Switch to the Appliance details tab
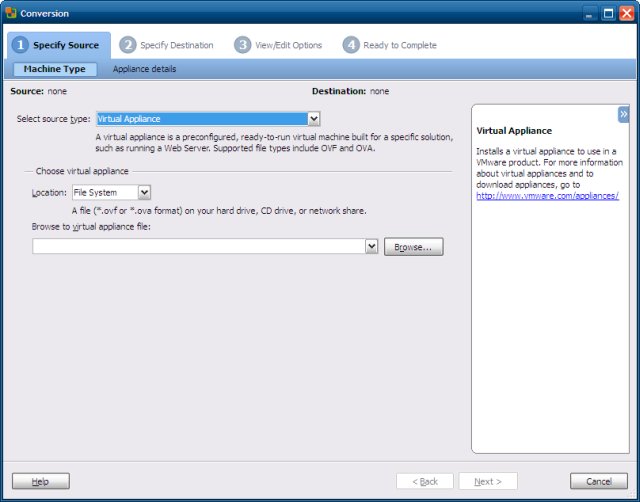 (x=144, y=69)
